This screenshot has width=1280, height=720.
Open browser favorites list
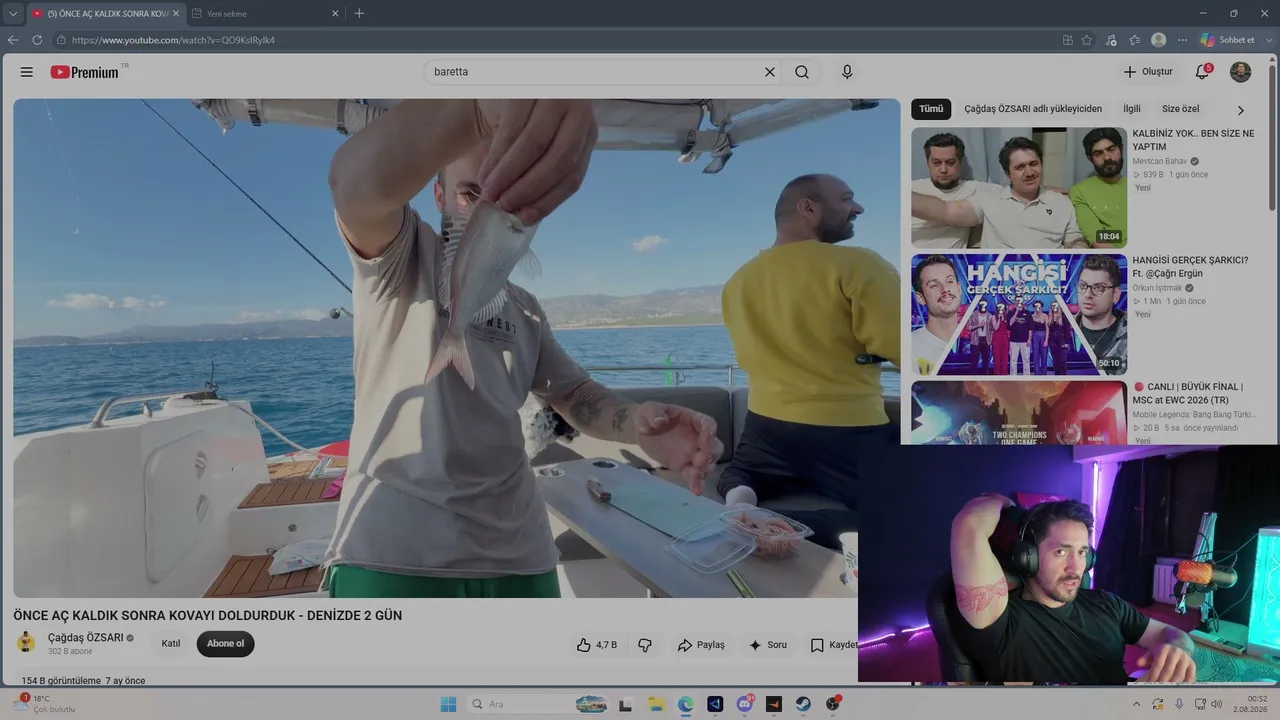[x=1134, y=40]
